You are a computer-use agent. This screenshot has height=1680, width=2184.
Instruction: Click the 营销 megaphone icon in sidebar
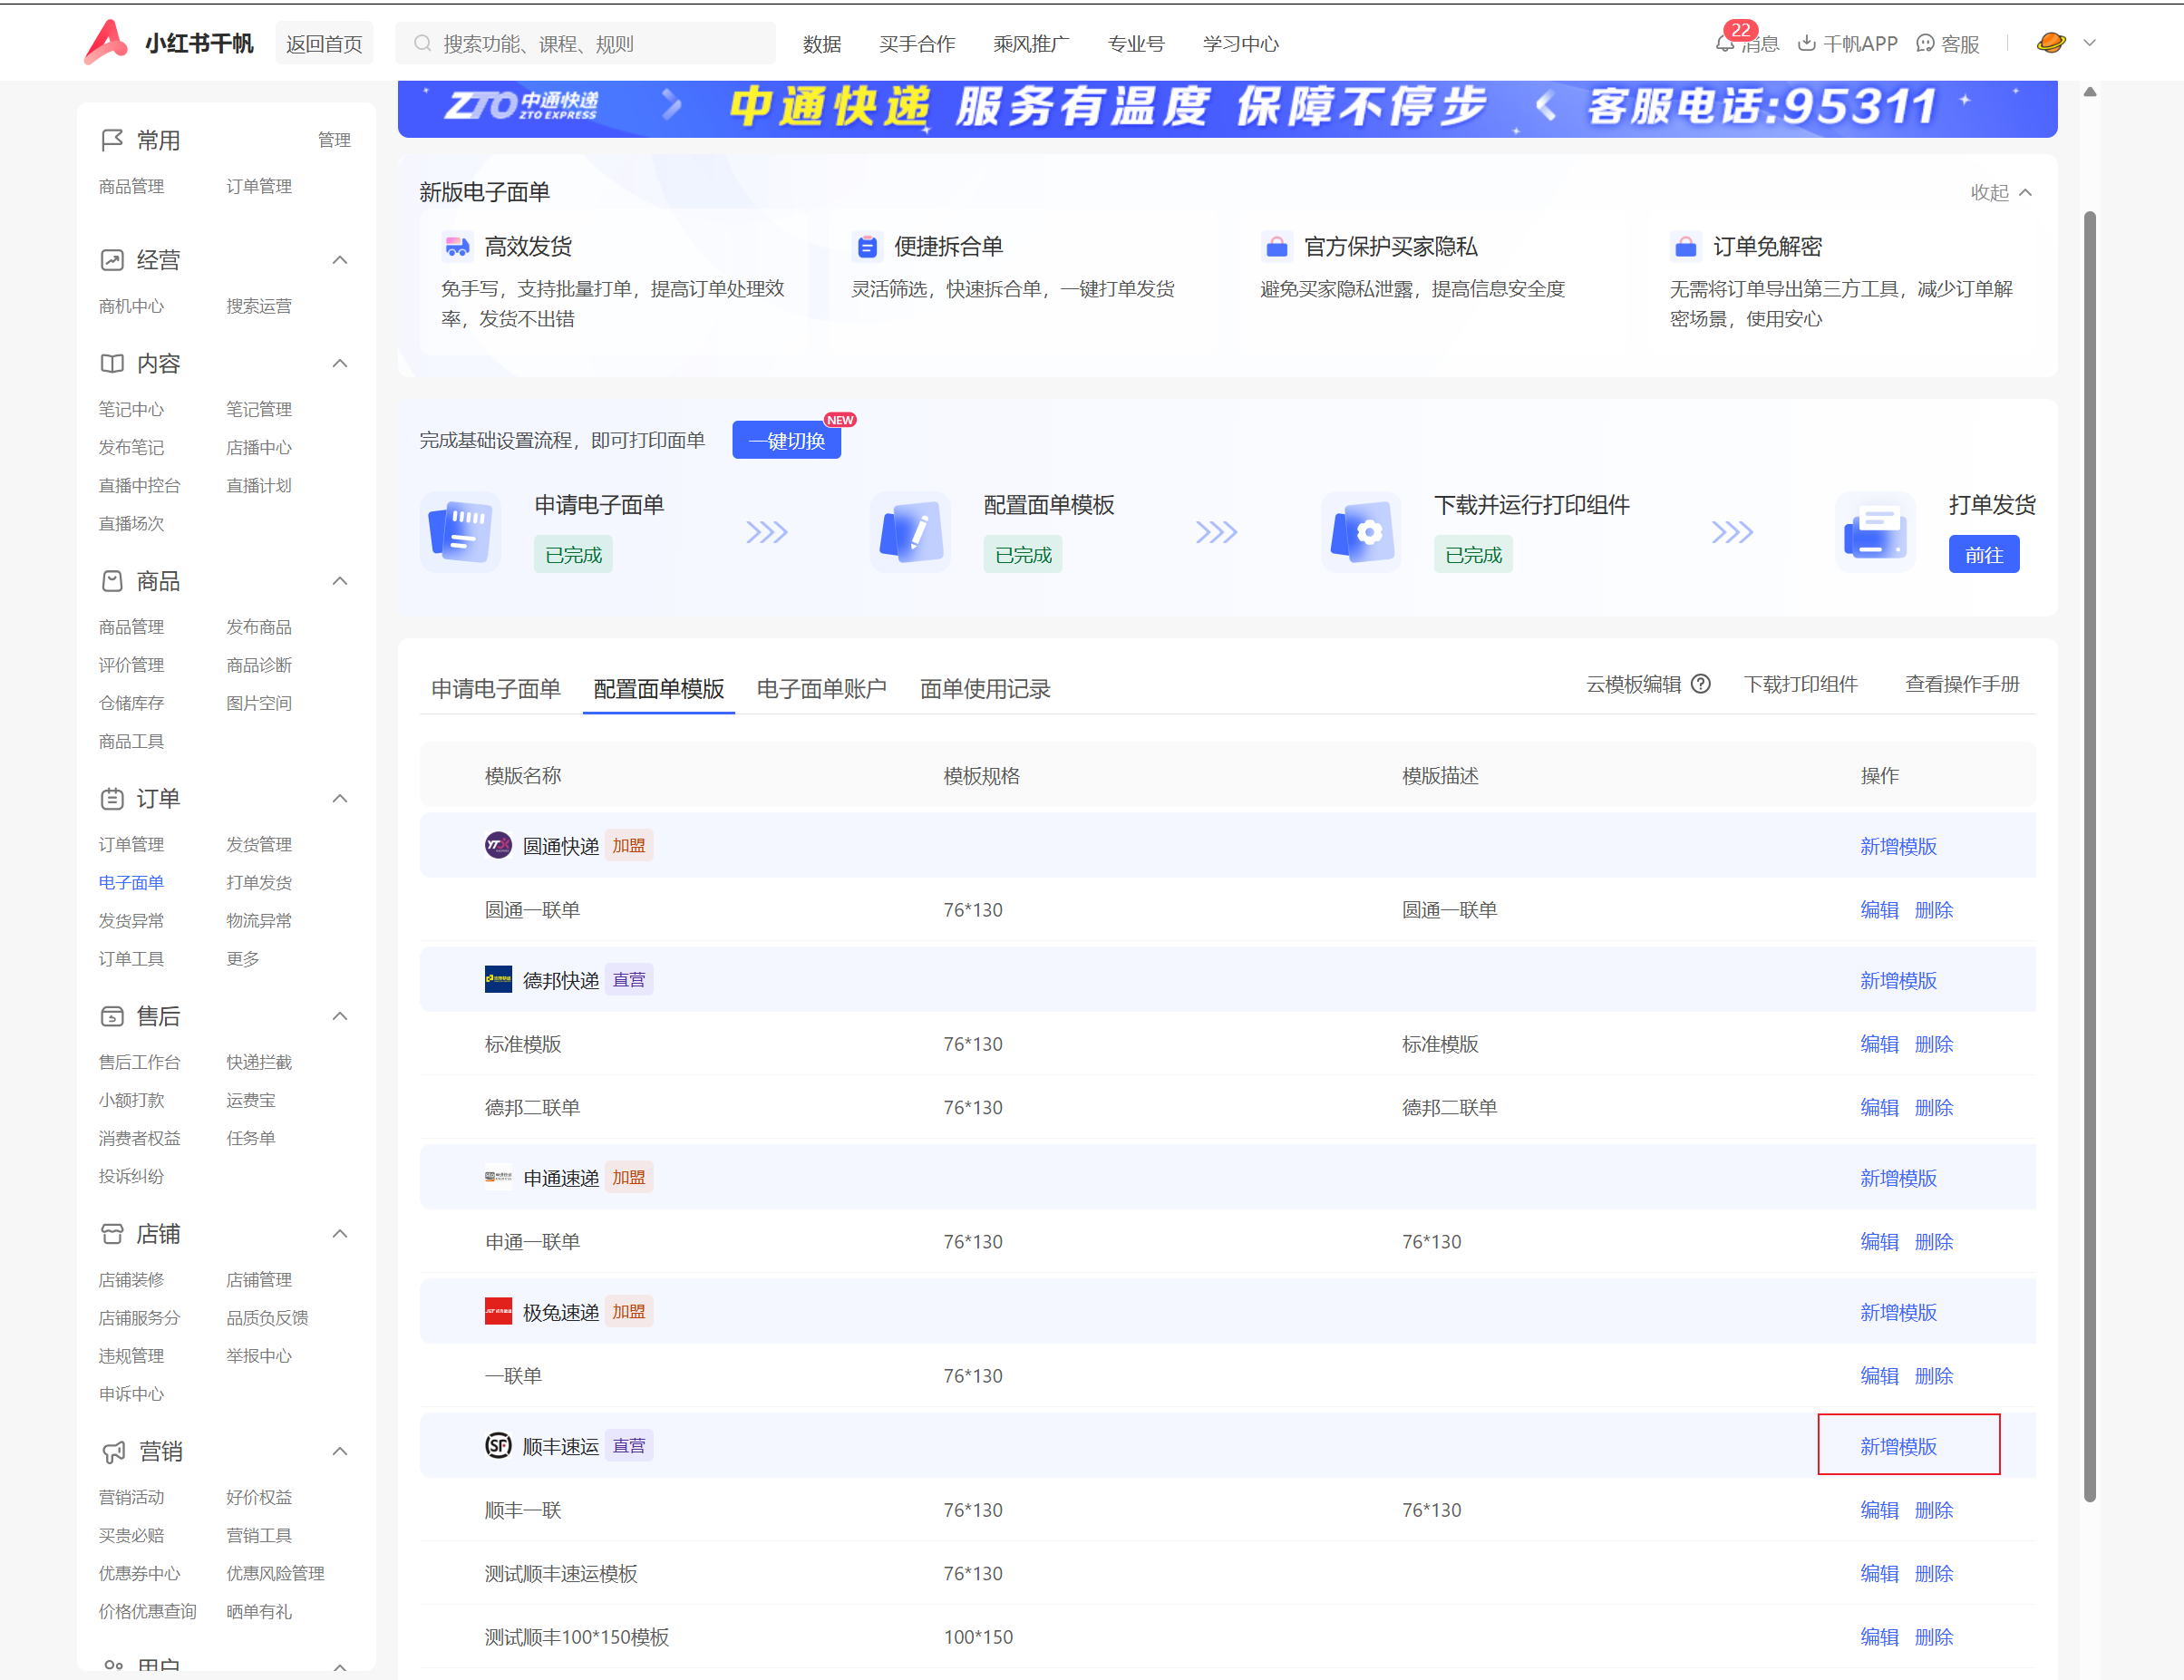pos(114,1451)
